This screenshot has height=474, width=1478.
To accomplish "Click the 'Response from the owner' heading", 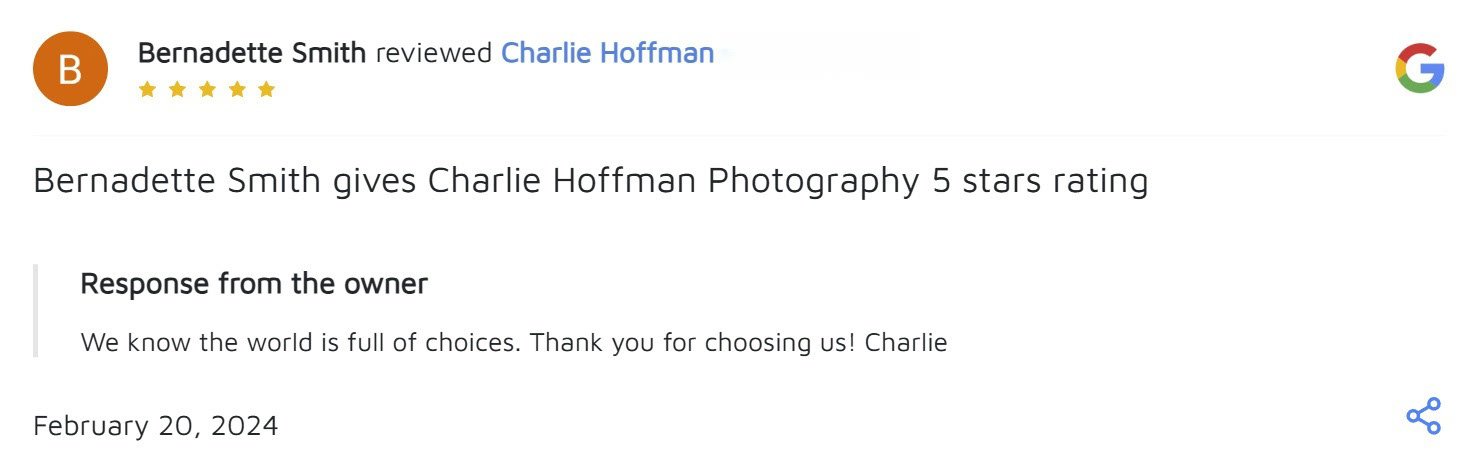I will pos(254,284).
